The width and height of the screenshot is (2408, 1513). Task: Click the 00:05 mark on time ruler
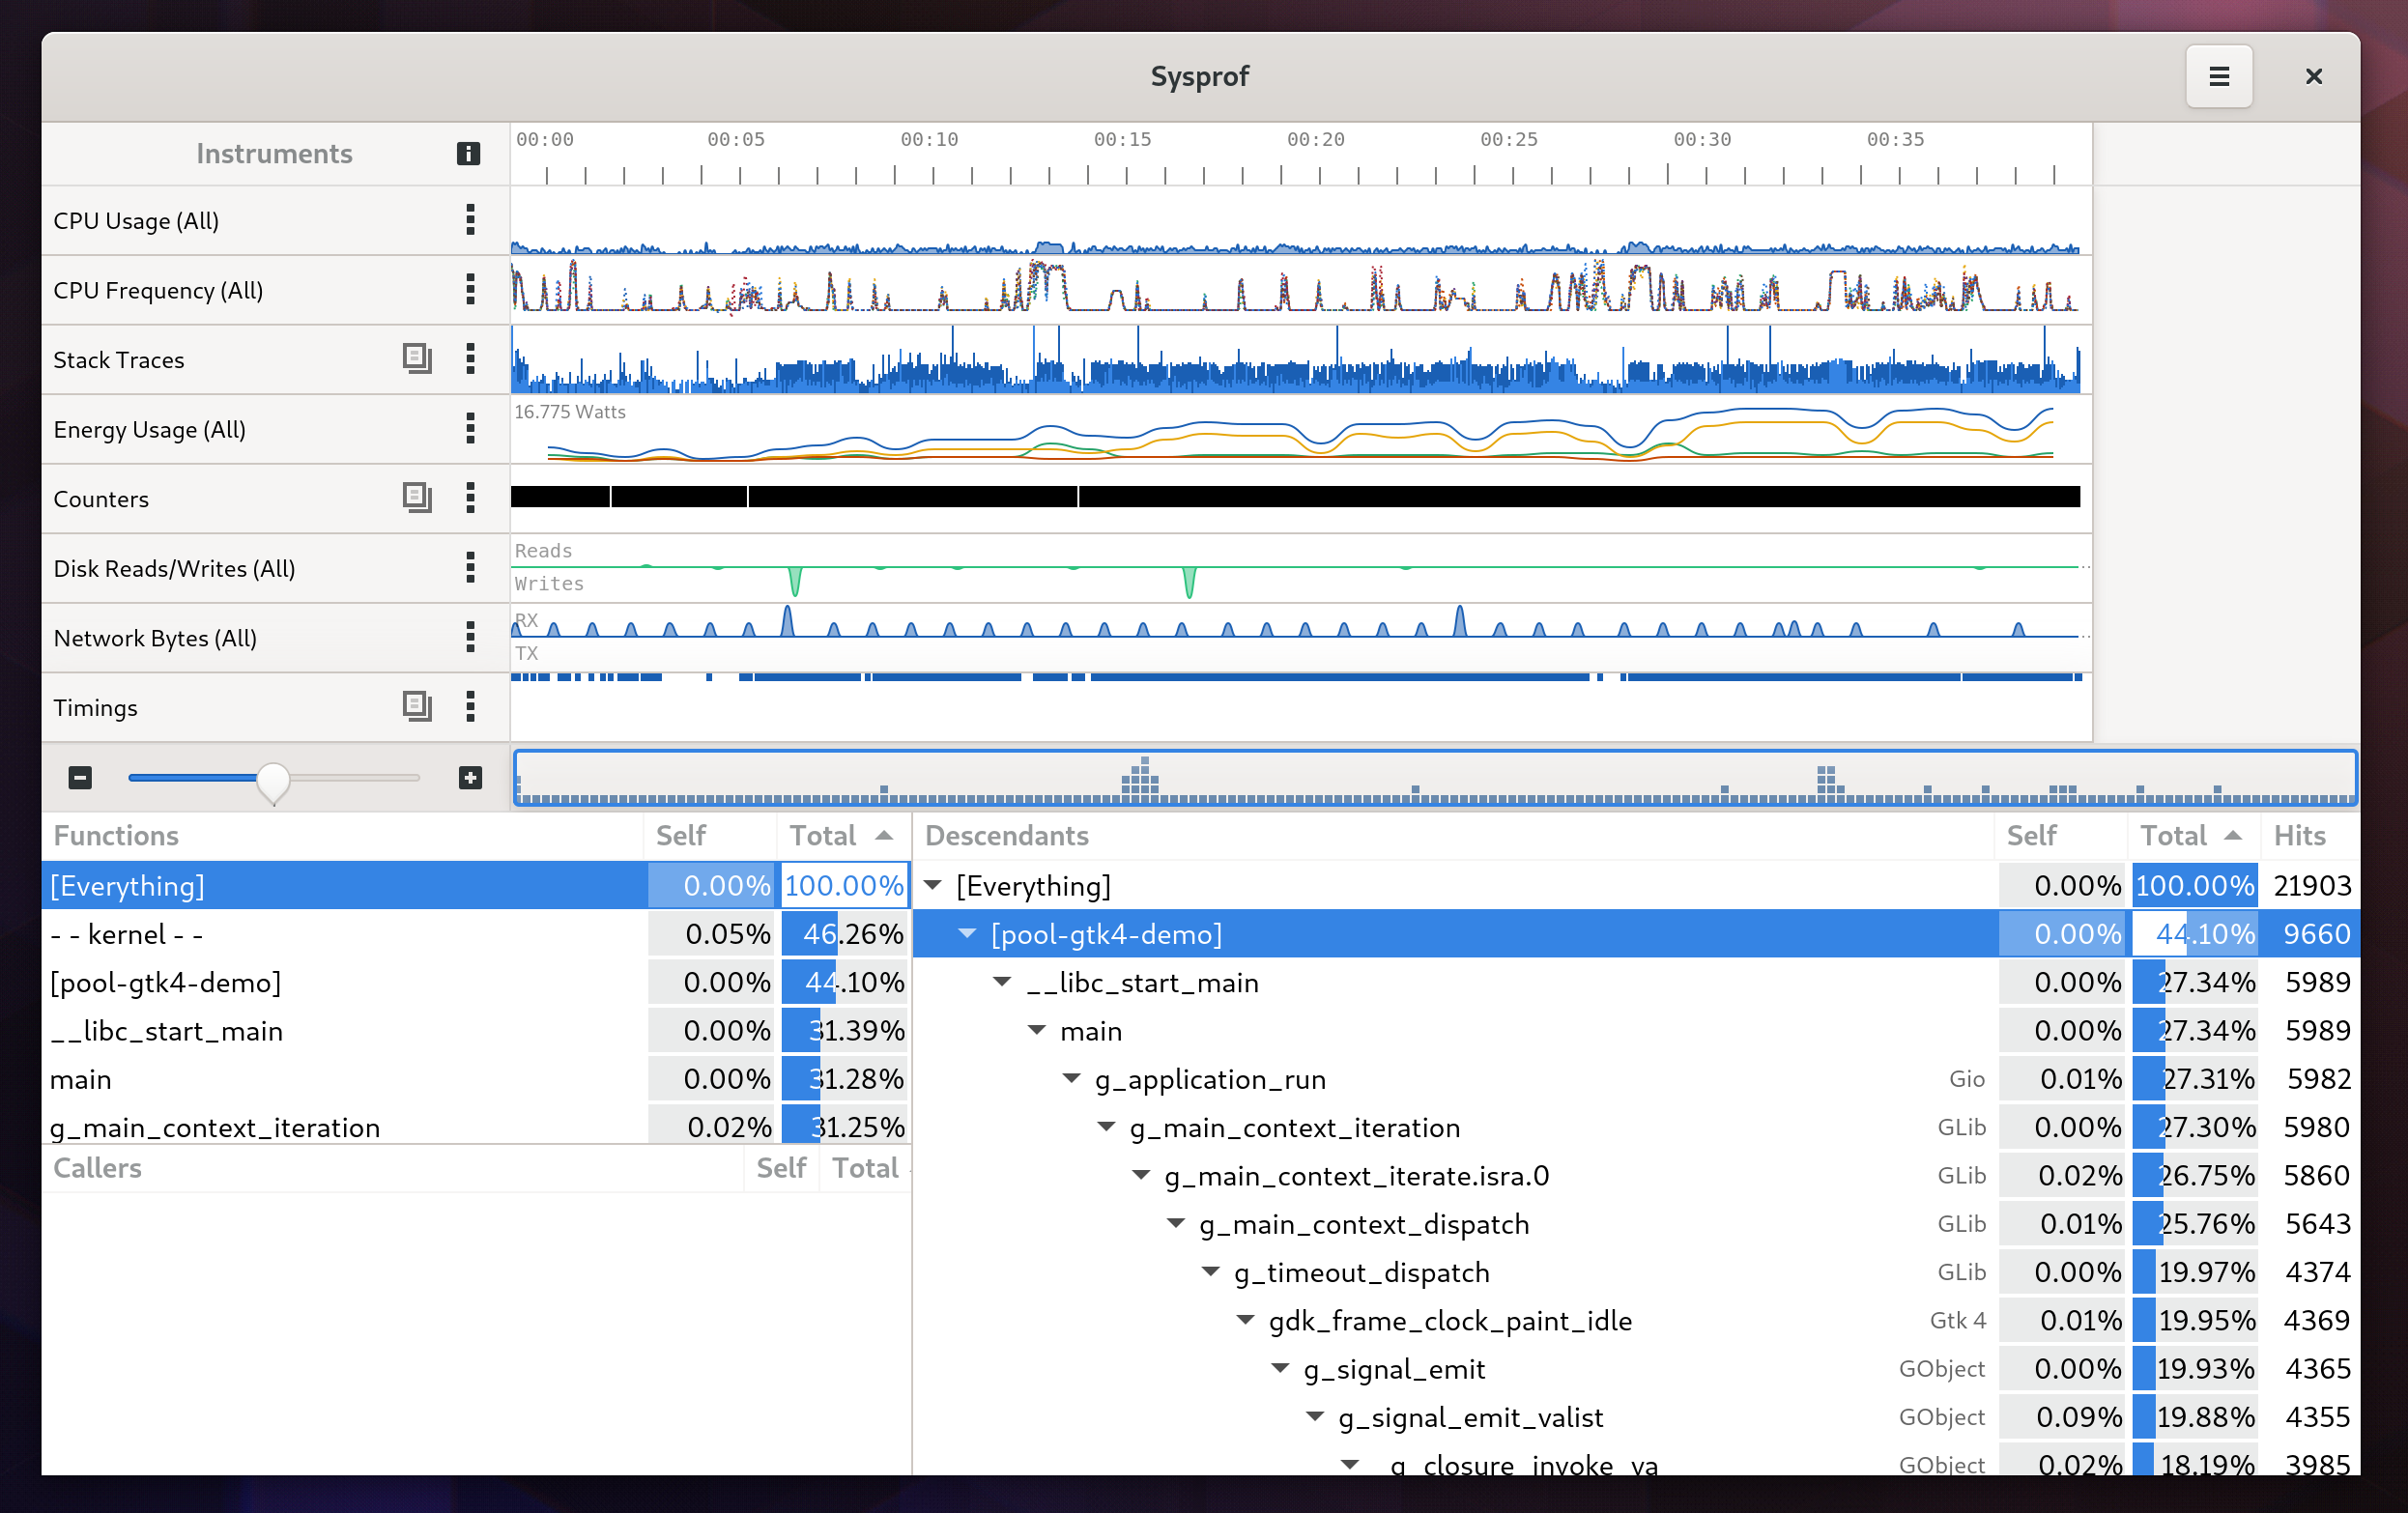[736, 139]
